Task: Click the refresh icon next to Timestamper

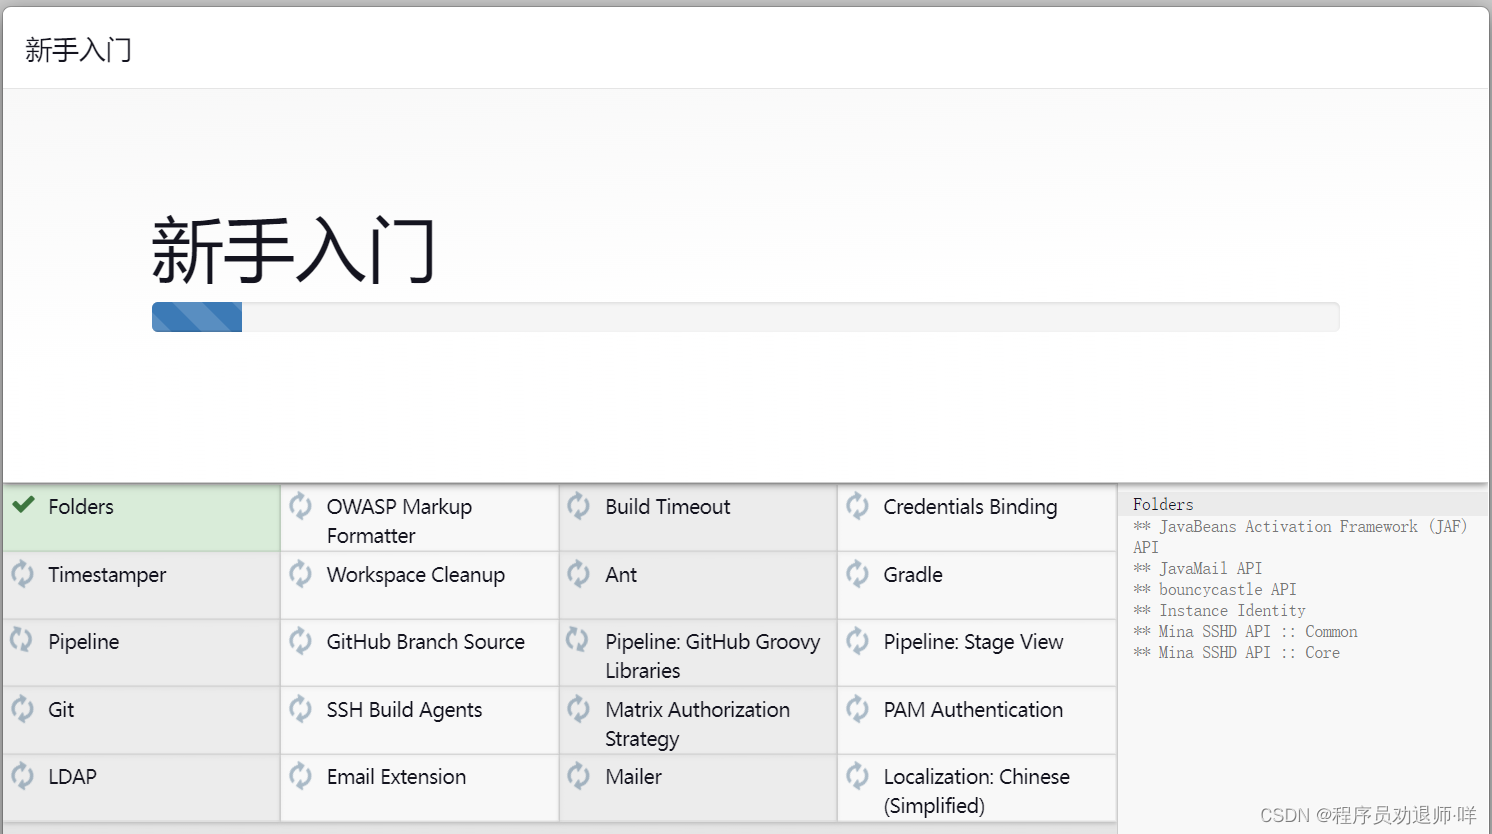Action: pos(23,574)
